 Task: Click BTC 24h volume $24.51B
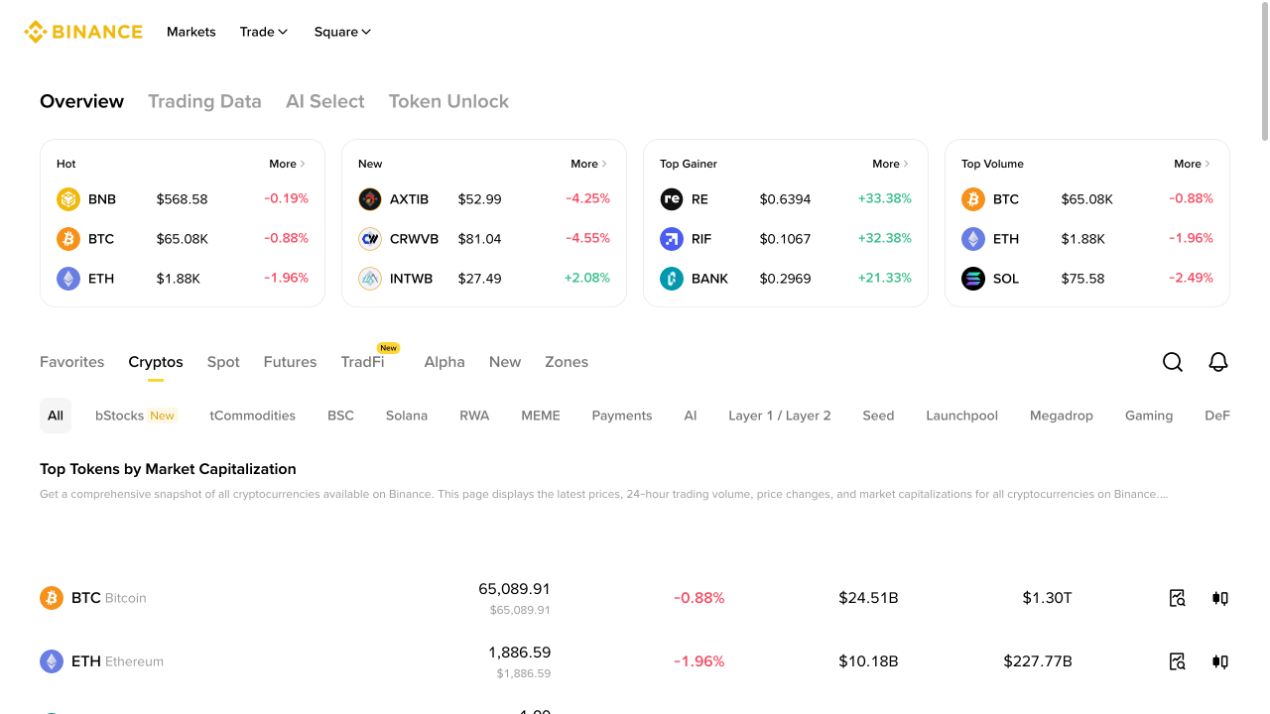868,598
